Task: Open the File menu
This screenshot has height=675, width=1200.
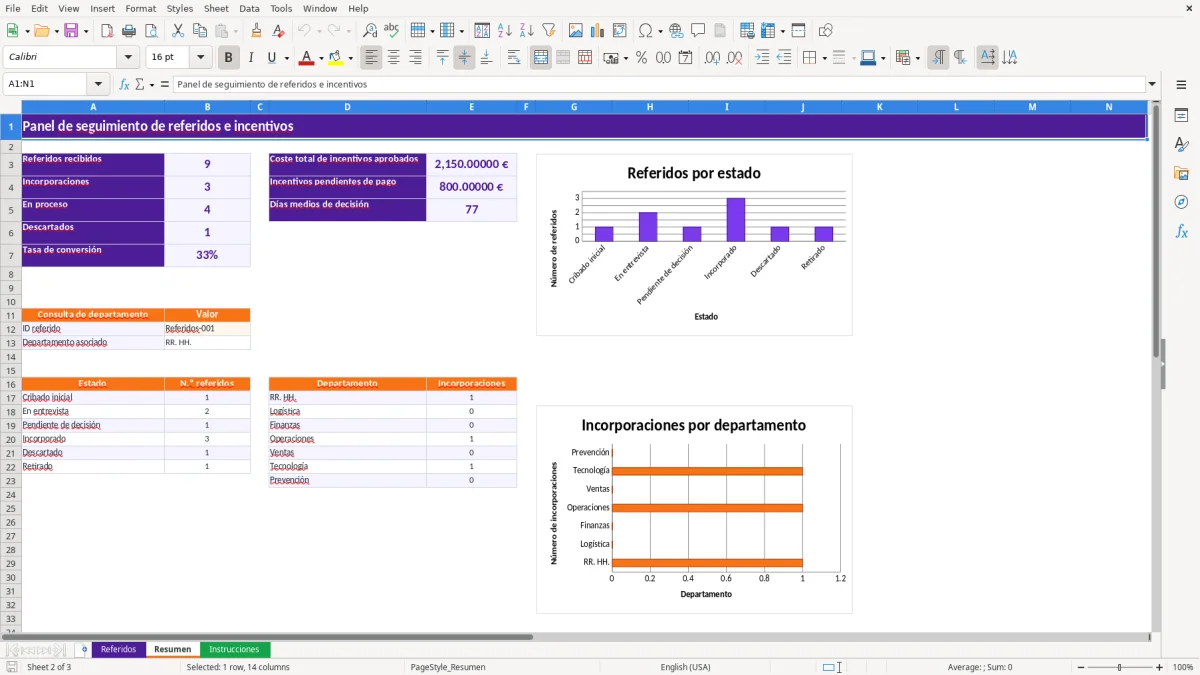Action: 12,8
